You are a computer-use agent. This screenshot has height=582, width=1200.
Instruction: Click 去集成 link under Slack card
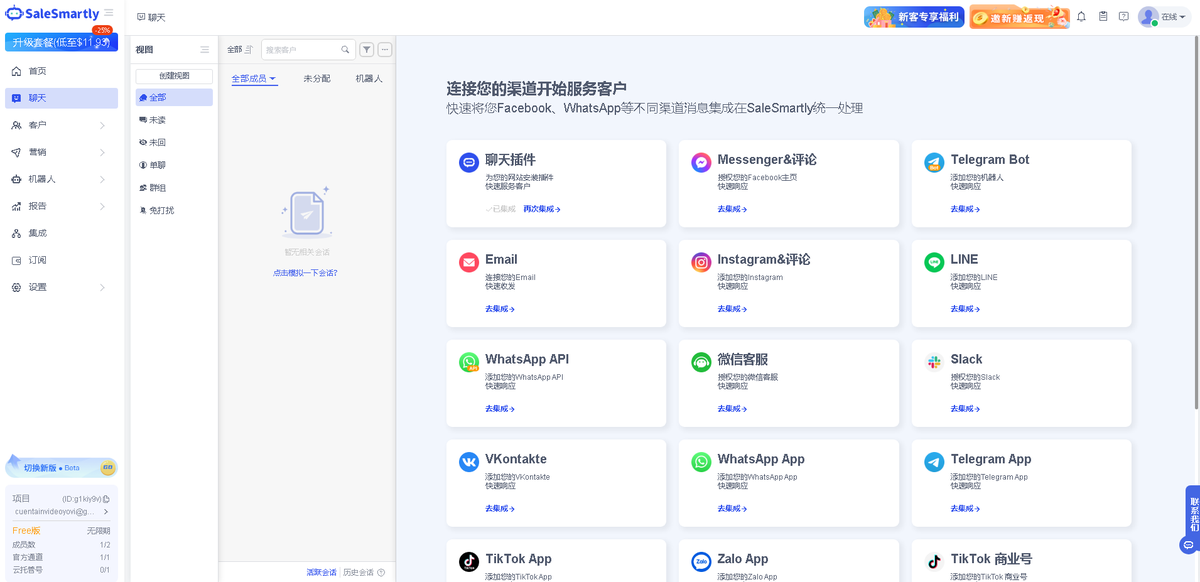(x=966, y=409)
